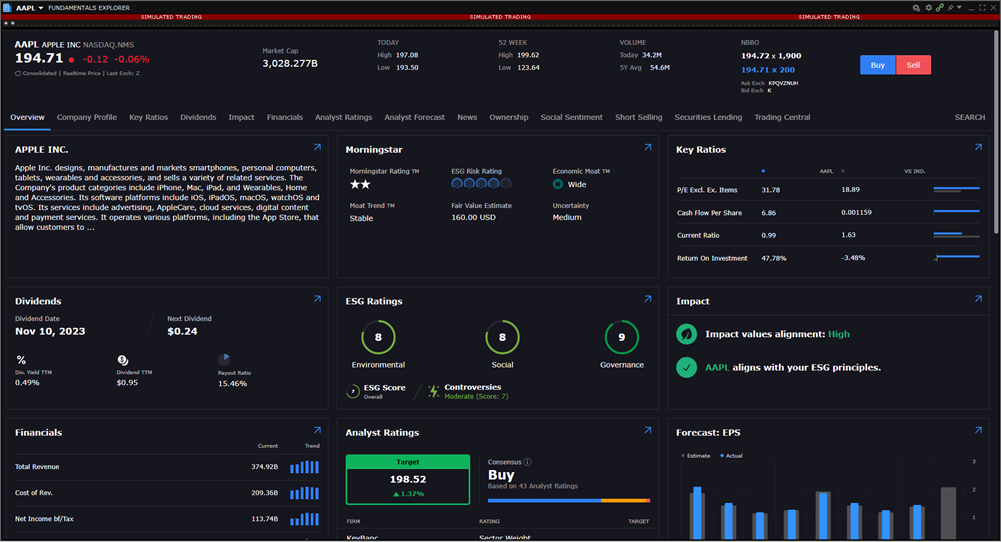This screenshot has width=1001, height=542.
Task: Expand the Key Ratios panel arrow icon
Action: point(978,147)
